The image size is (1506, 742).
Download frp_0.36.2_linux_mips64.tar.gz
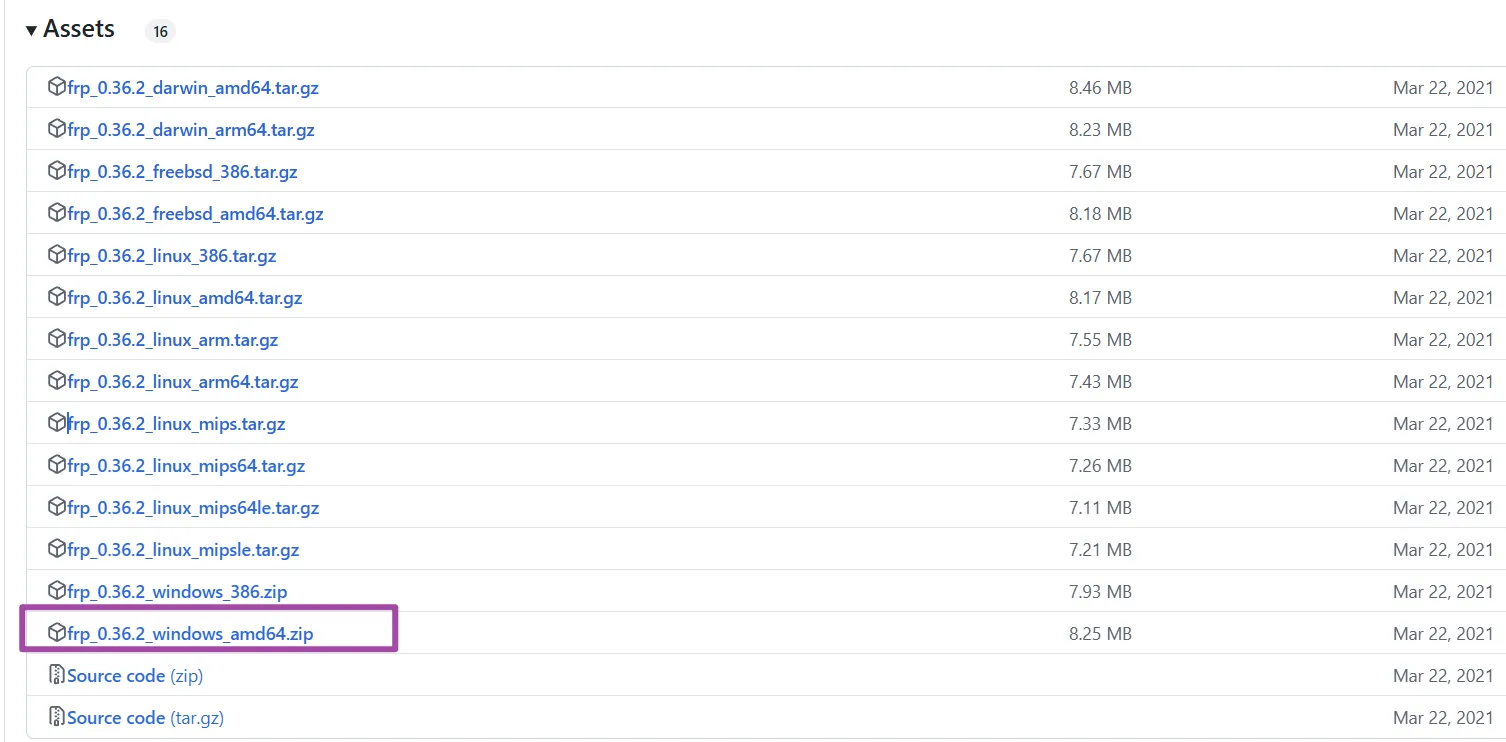186,466
